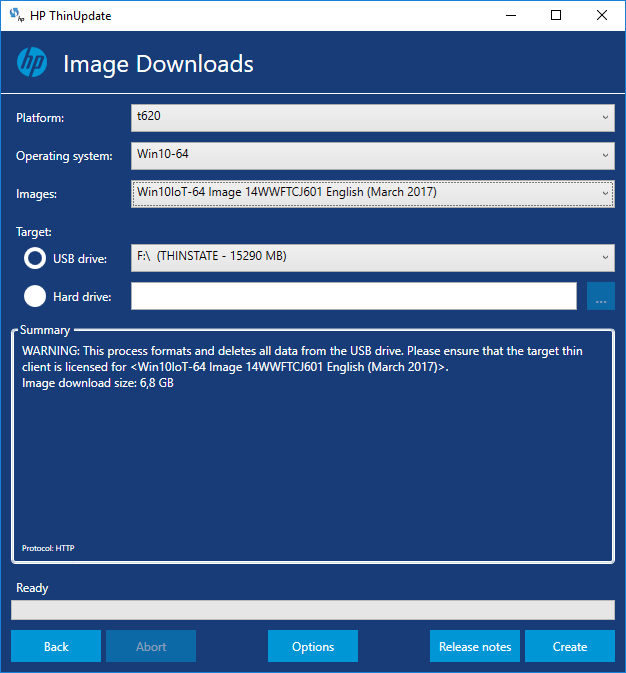Click the Hard drive path input field
Image resolution: width=626 pixels, height=673 pixels.
pyautogui.click(x=354, y=296)
